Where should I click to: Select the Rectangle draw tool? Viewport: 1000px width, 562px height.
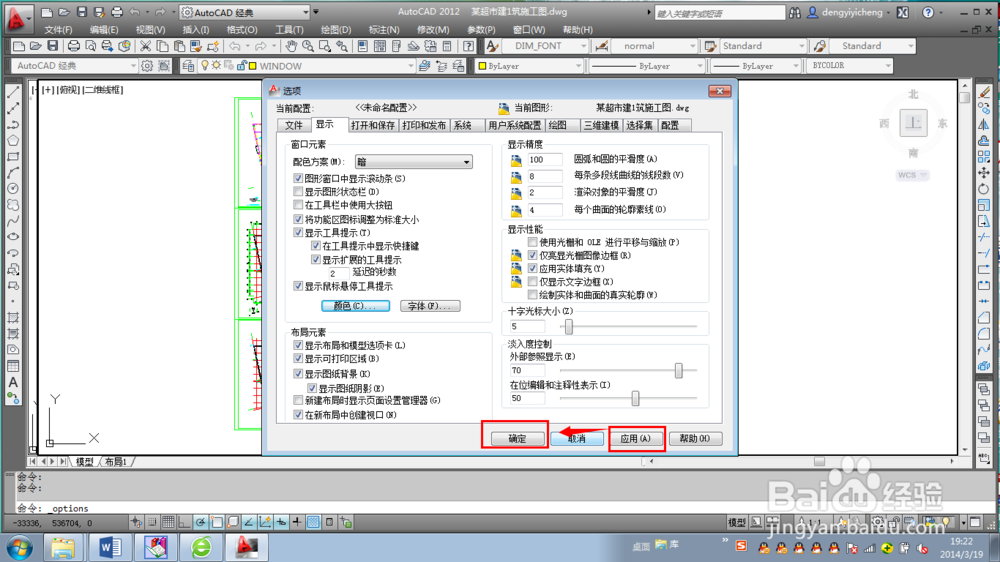(13, 156)
